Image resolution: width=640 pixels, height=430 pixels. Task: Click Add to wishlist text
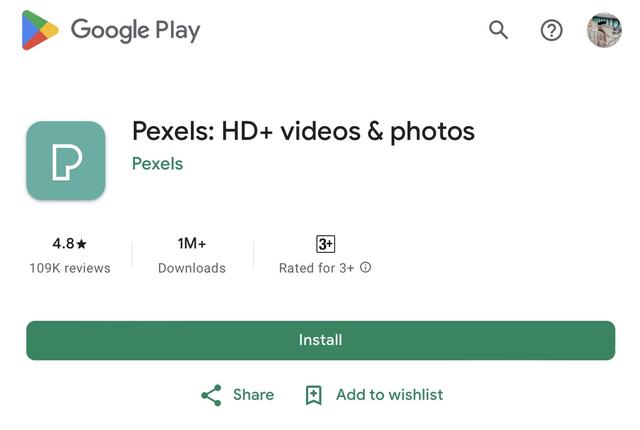(x=389, y=395)
